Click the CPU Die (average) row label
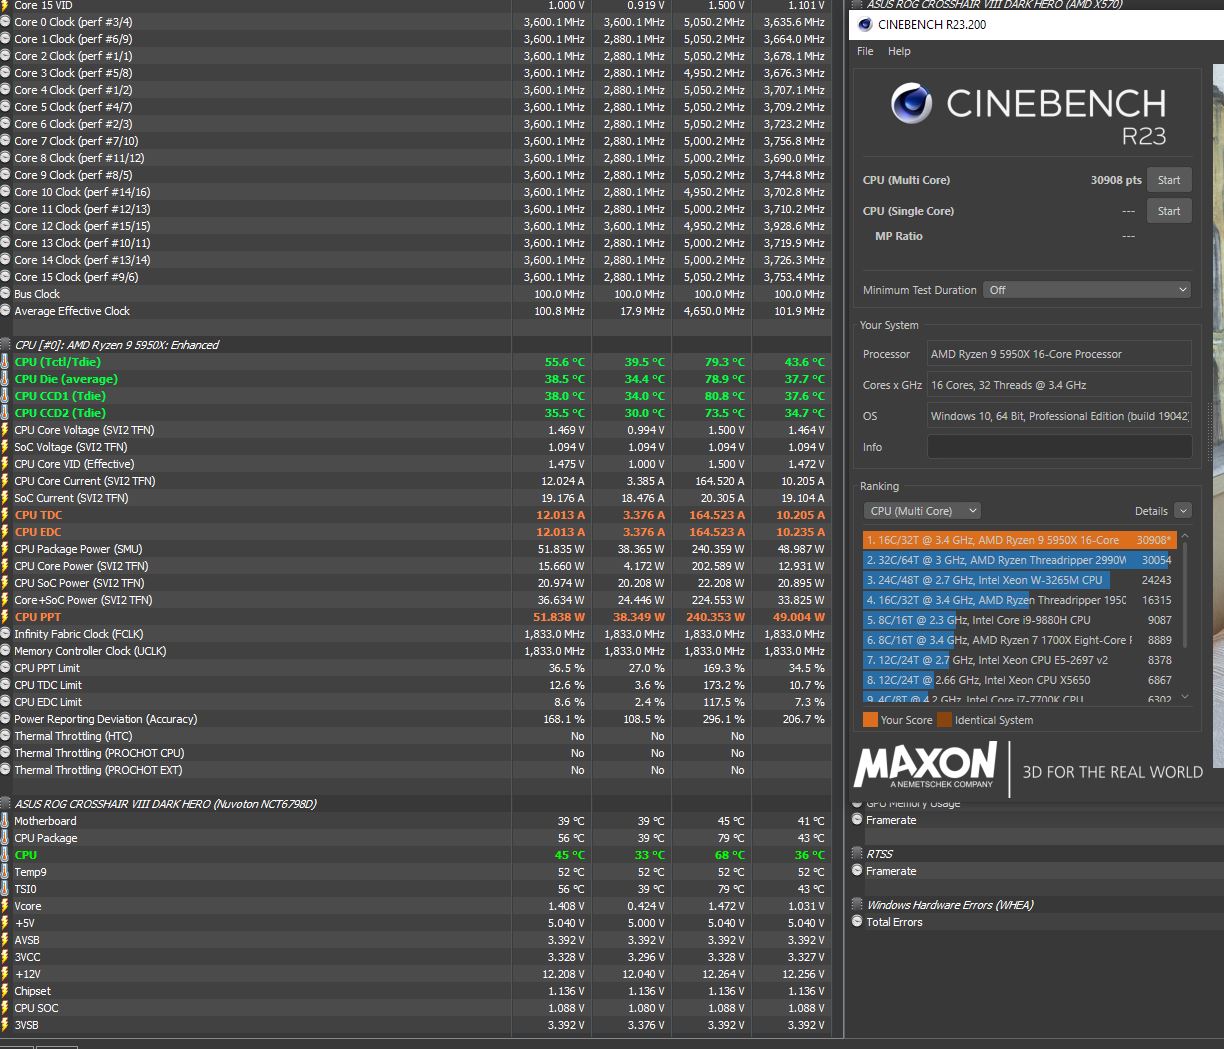Image resolution: width=1224 pixels, height=1049 pixels. (66, 379)
